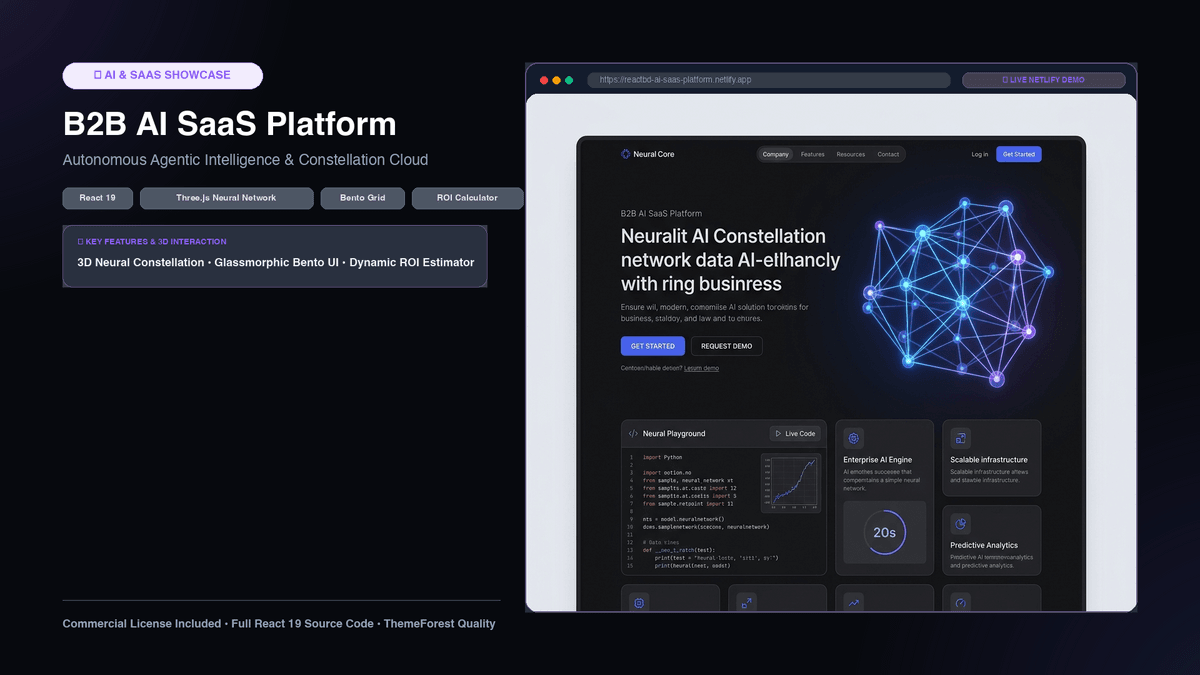
Task: Click the glowing 3D neural network sphere
Action: pos(957,290)
